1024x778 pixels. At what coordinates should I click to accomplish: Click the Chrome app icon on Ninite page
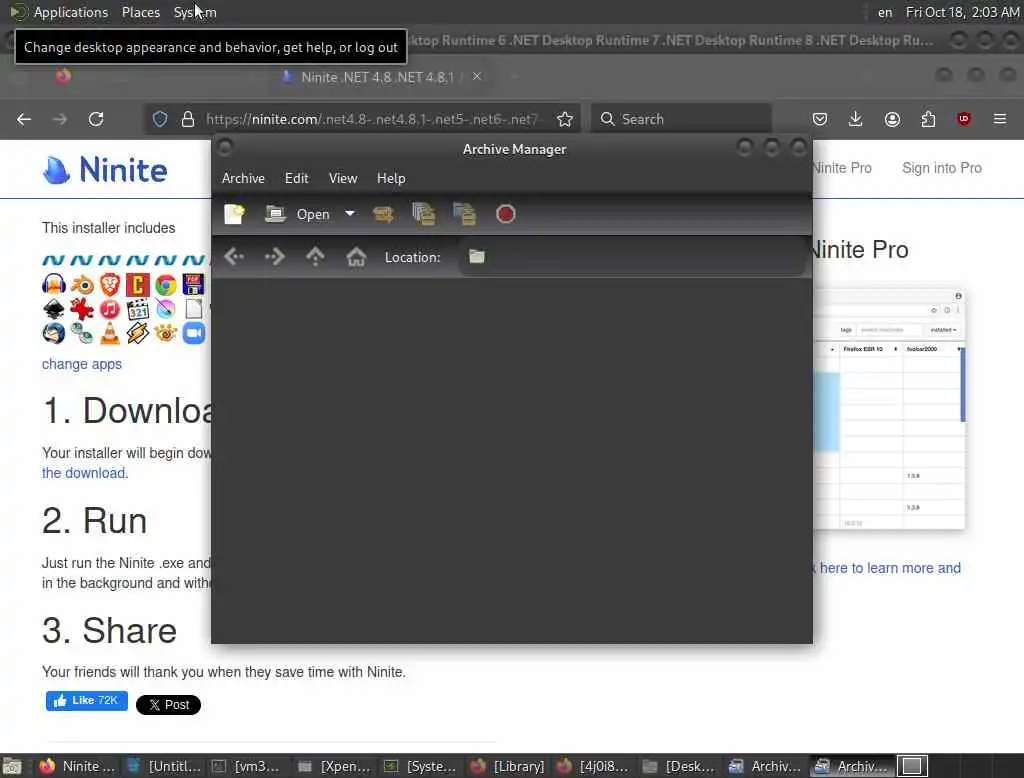(x=166, y=285)
